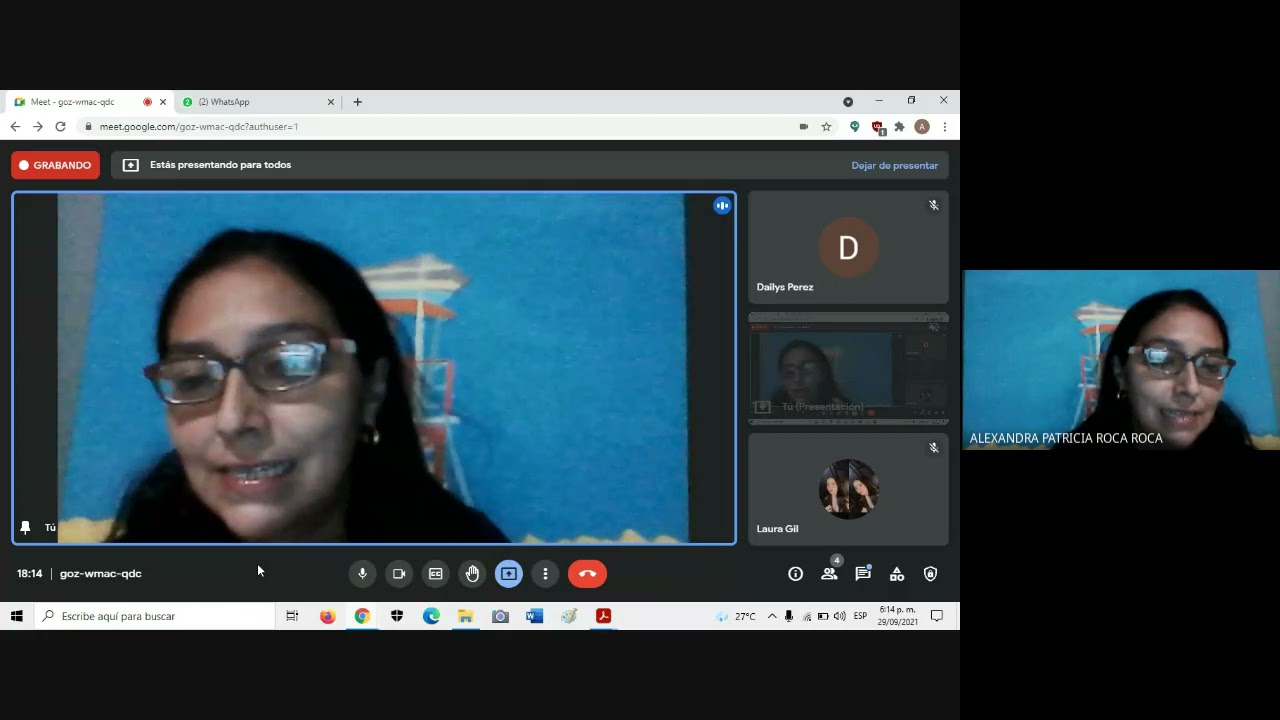Open Adobe Acrobat from the taskbar

click(603, 616)
